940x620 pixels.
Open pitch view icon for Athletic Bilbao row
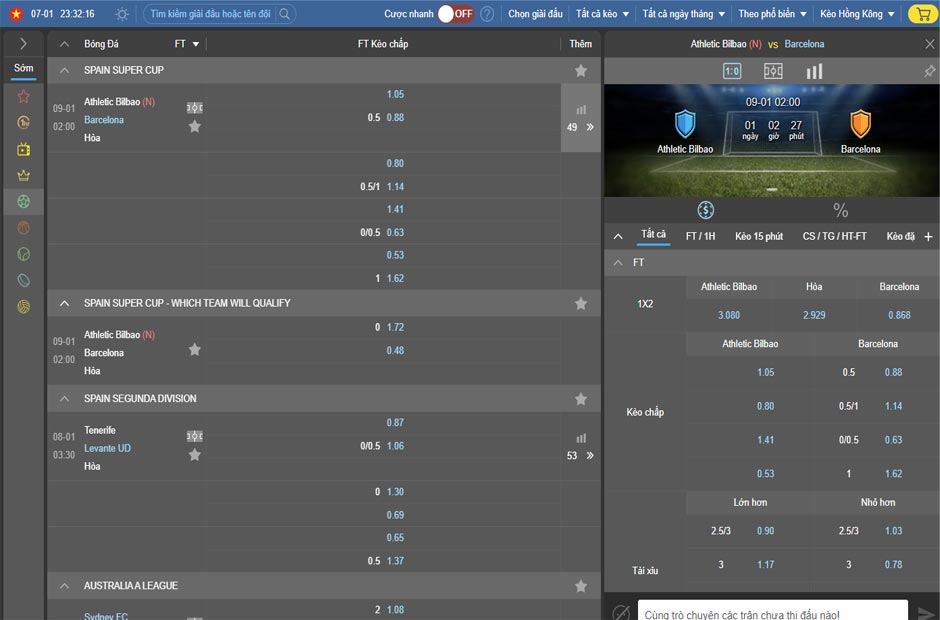point(195,108)
